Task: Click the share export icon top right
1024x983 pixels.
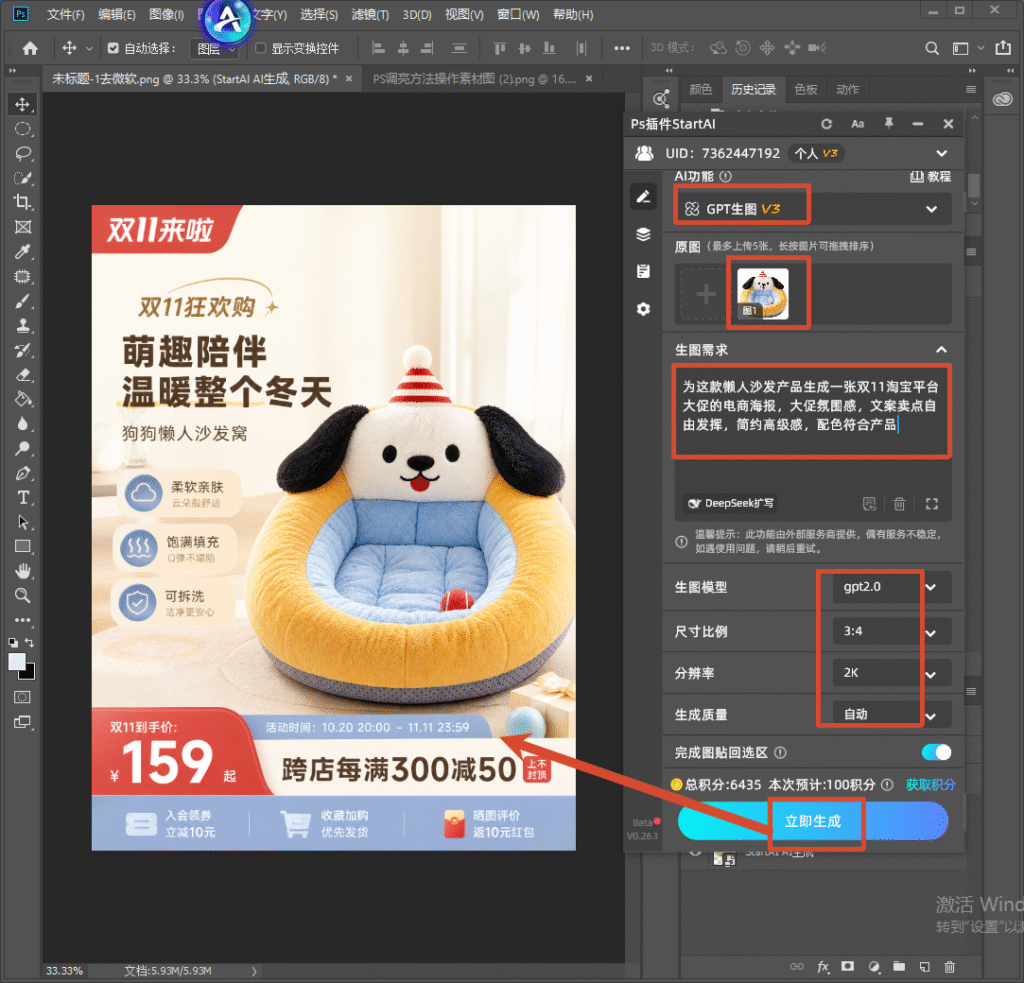Action: click(x=1003, y=48)
